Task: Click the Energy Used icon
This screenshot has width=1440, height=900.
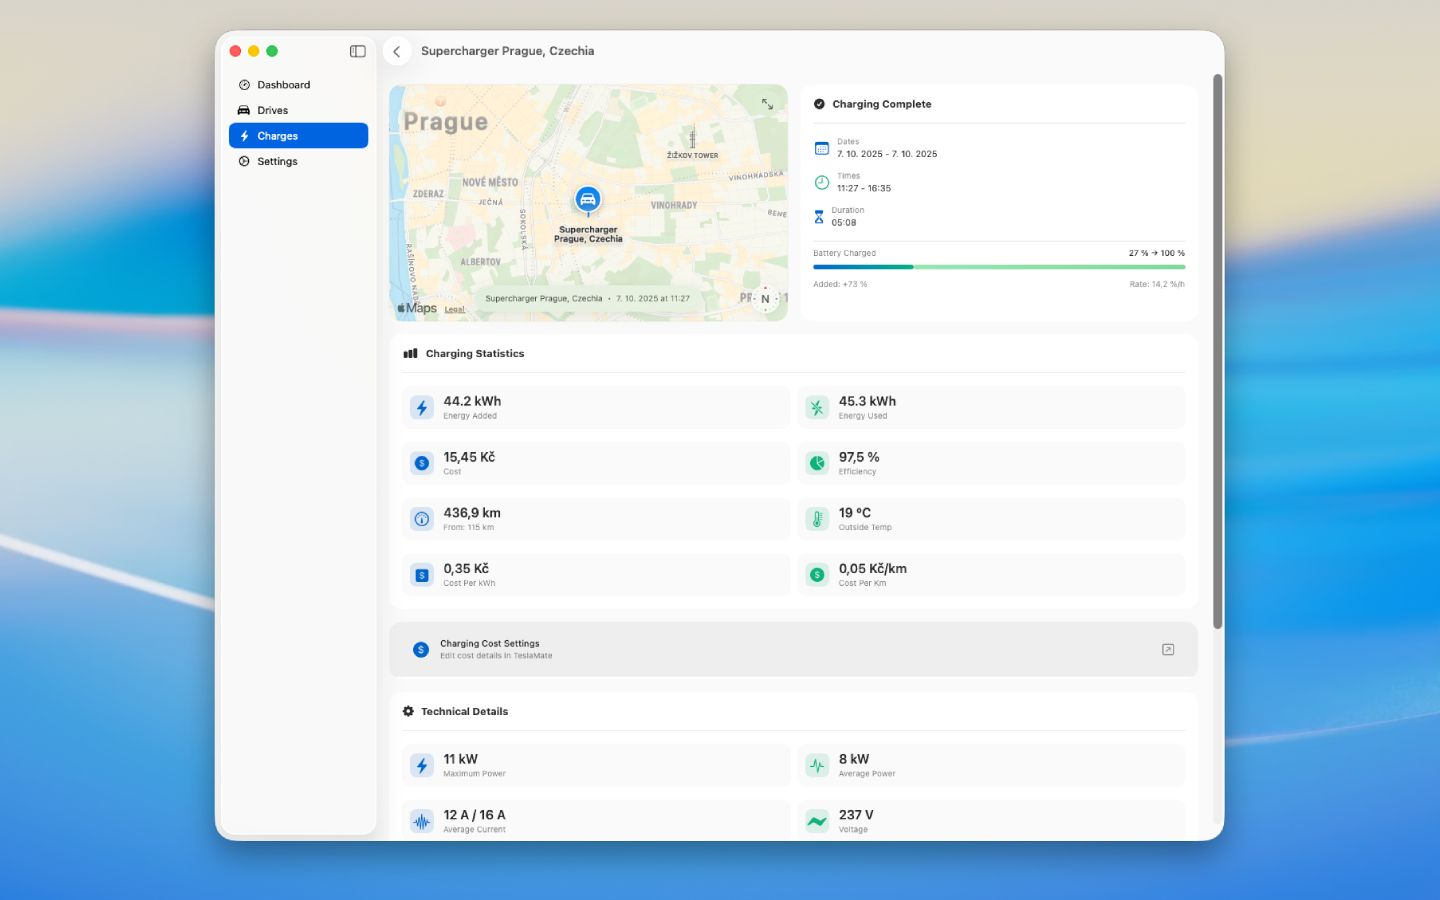Action: point(817,407)
